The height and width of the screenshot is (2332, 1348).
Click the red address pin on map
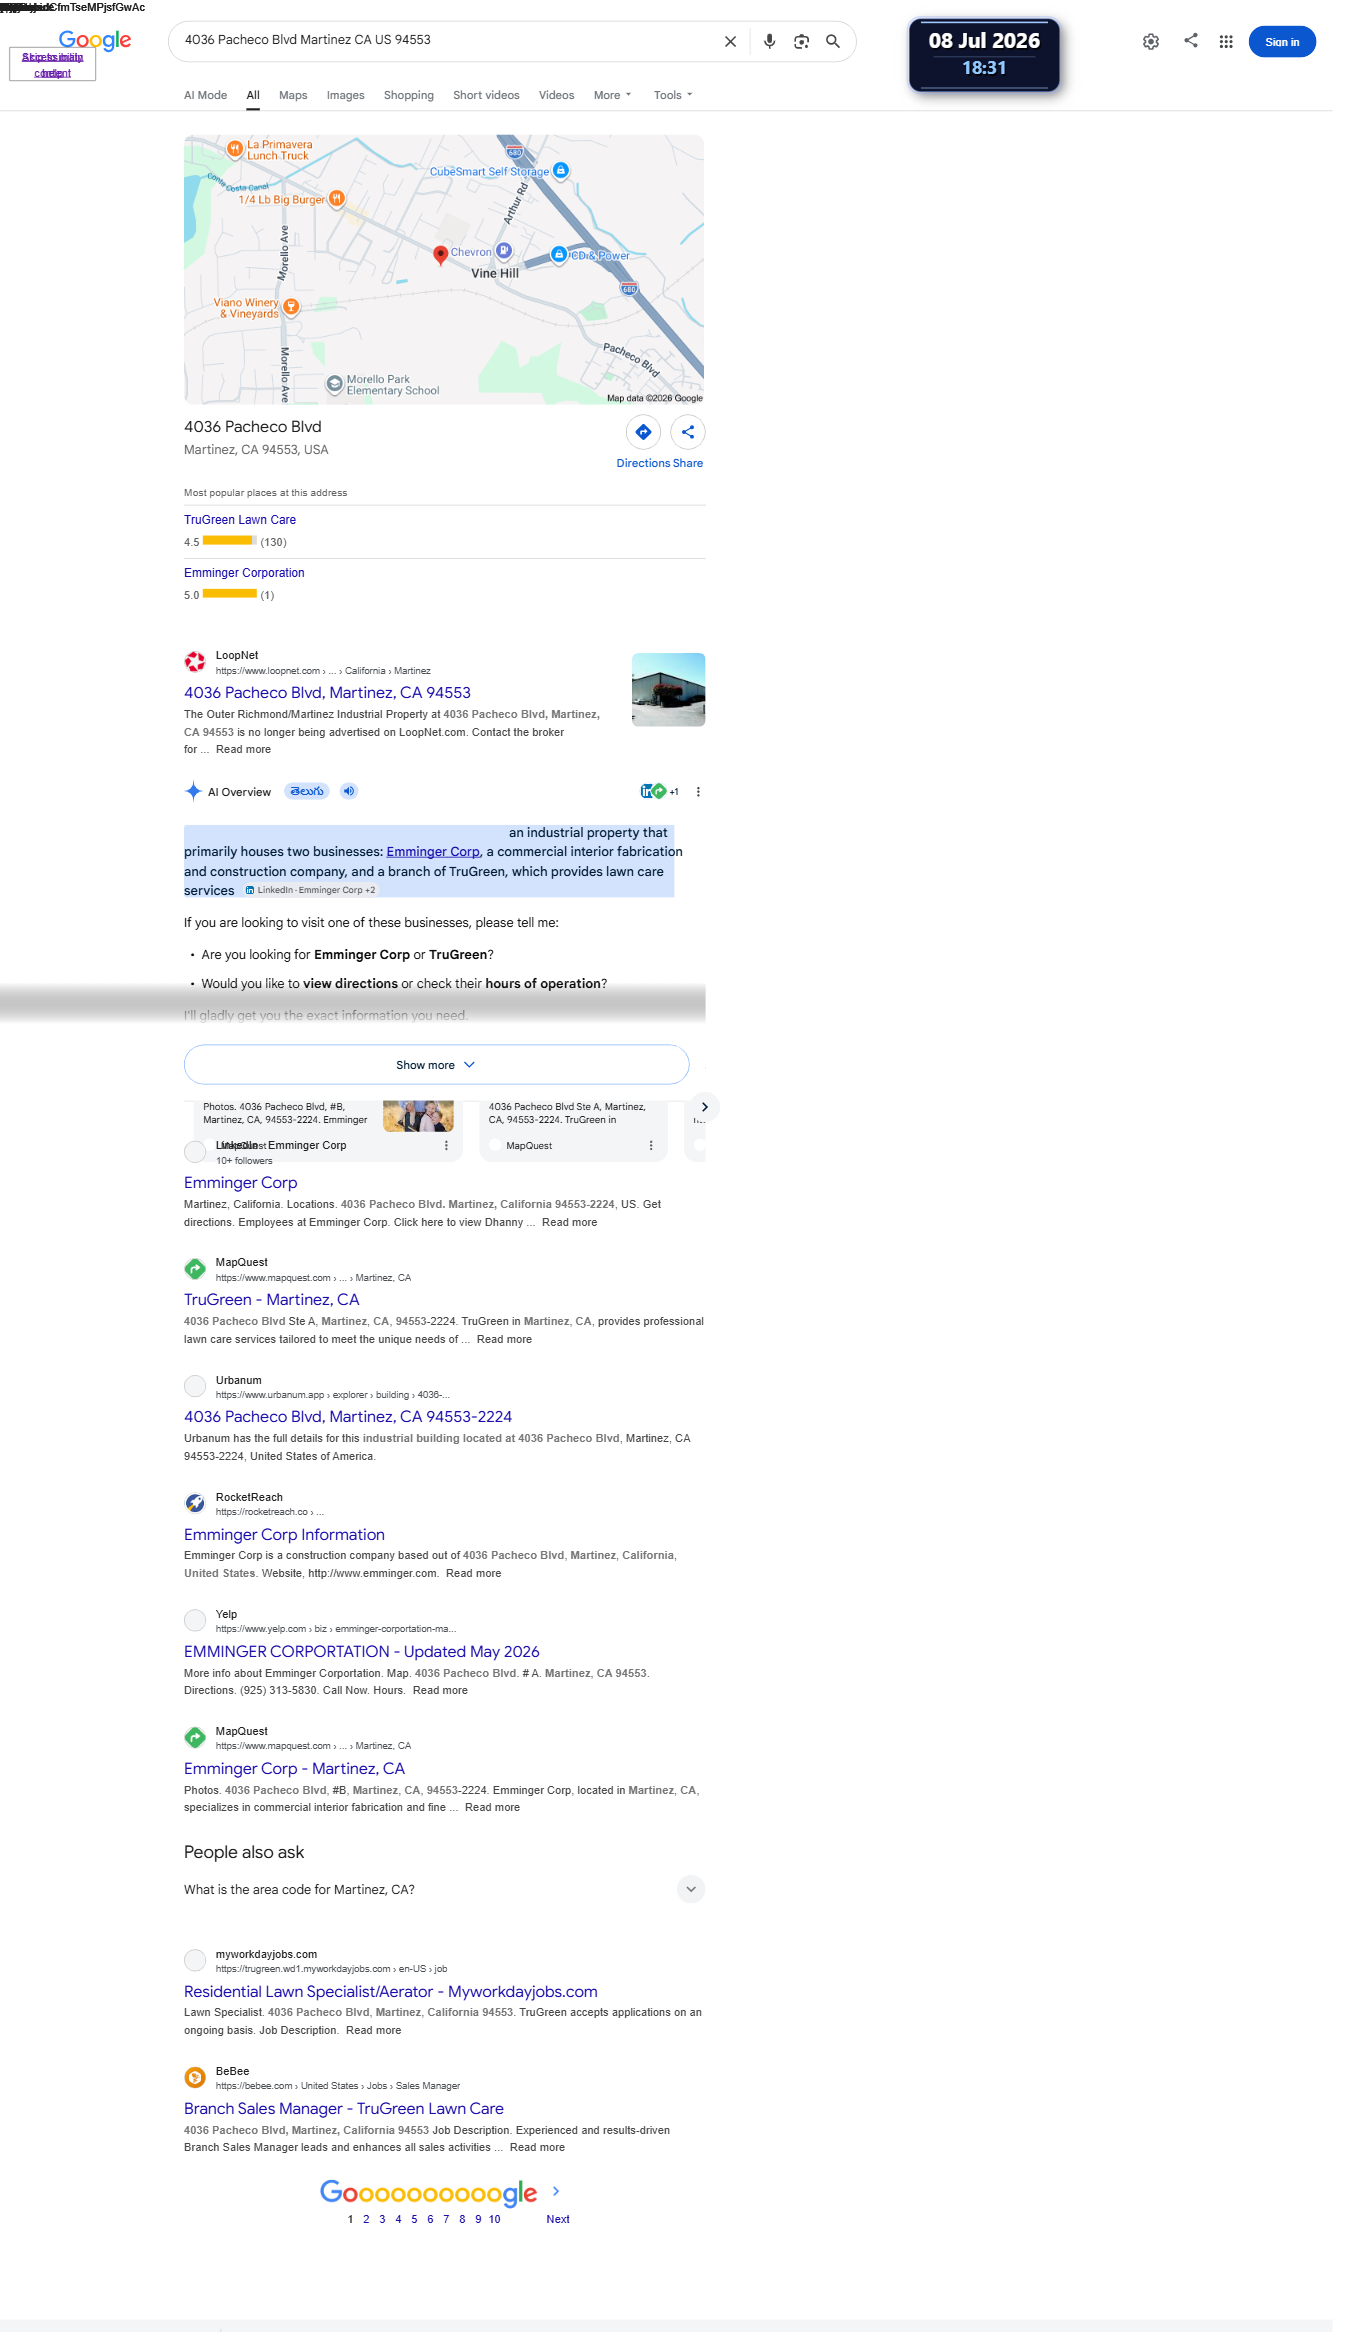pos(440,255)
